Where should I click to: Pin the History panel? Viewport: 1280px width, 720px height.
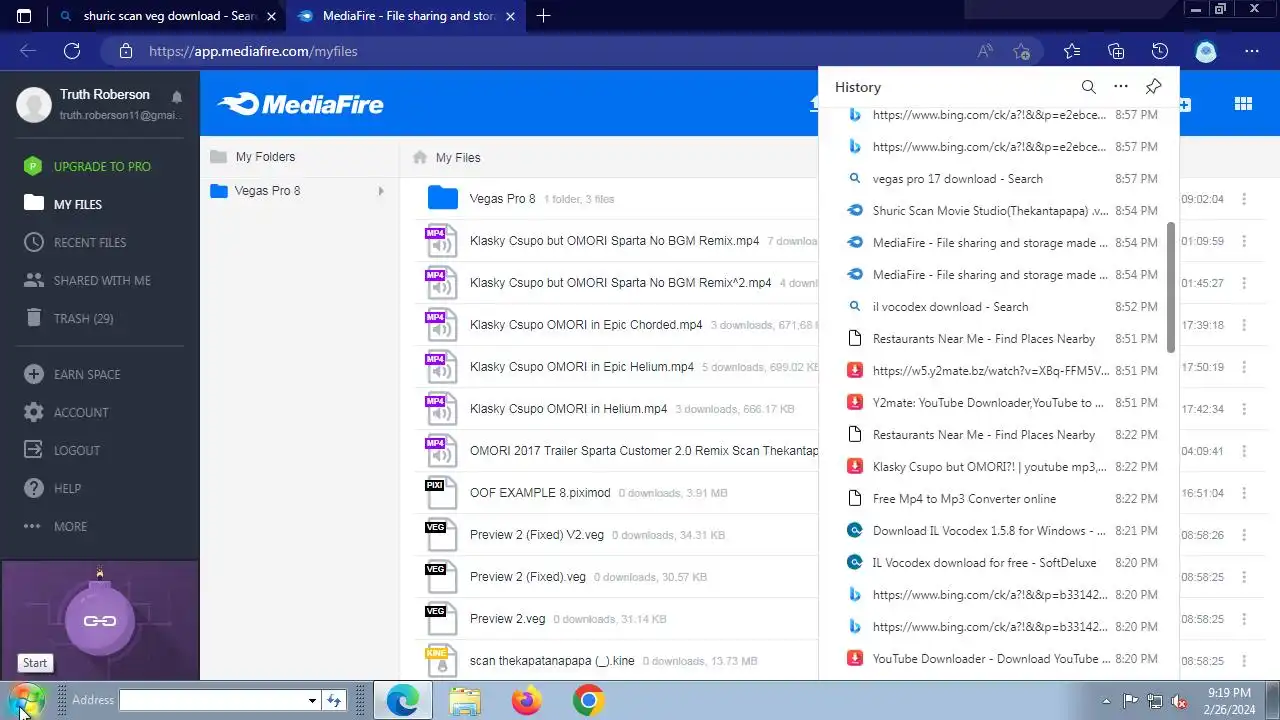(1153, 87)
